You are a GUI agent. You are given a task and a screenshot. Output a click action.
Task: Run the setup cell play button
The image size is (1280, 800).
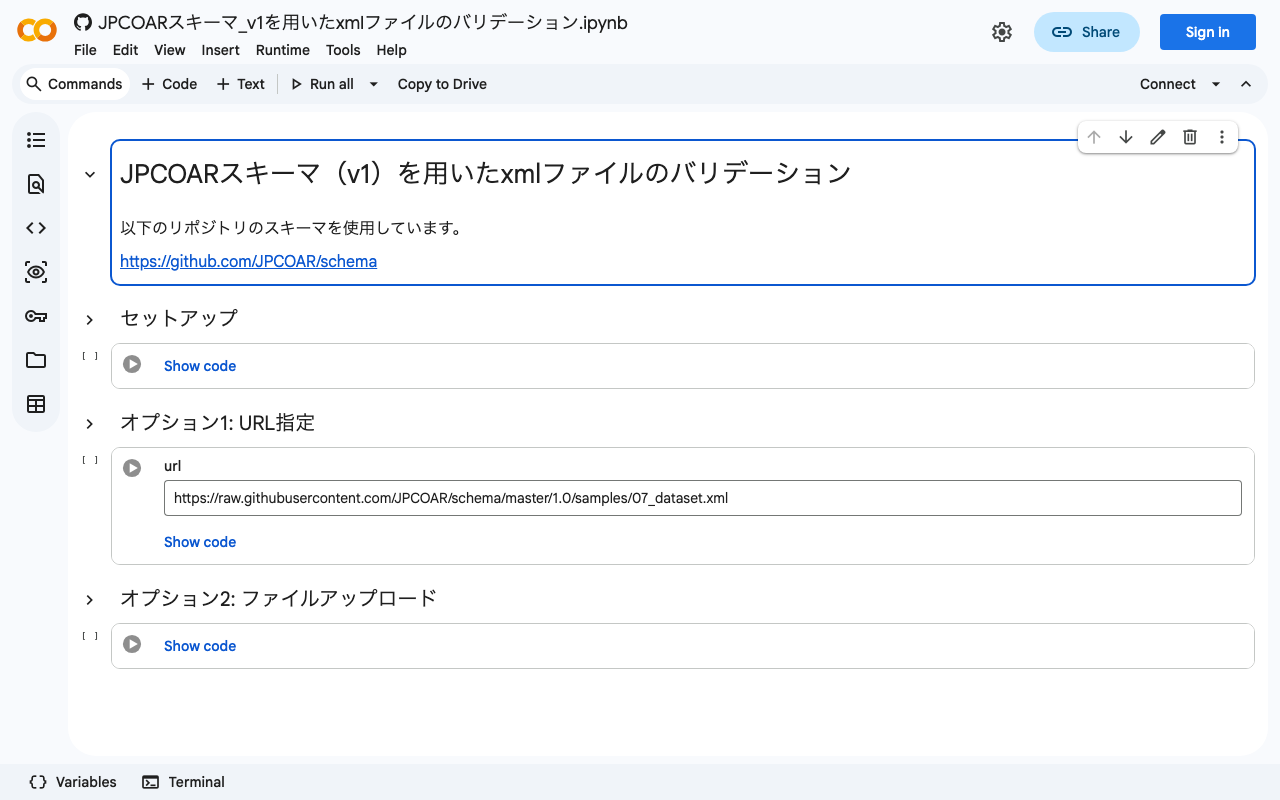(x=132, y=364)
